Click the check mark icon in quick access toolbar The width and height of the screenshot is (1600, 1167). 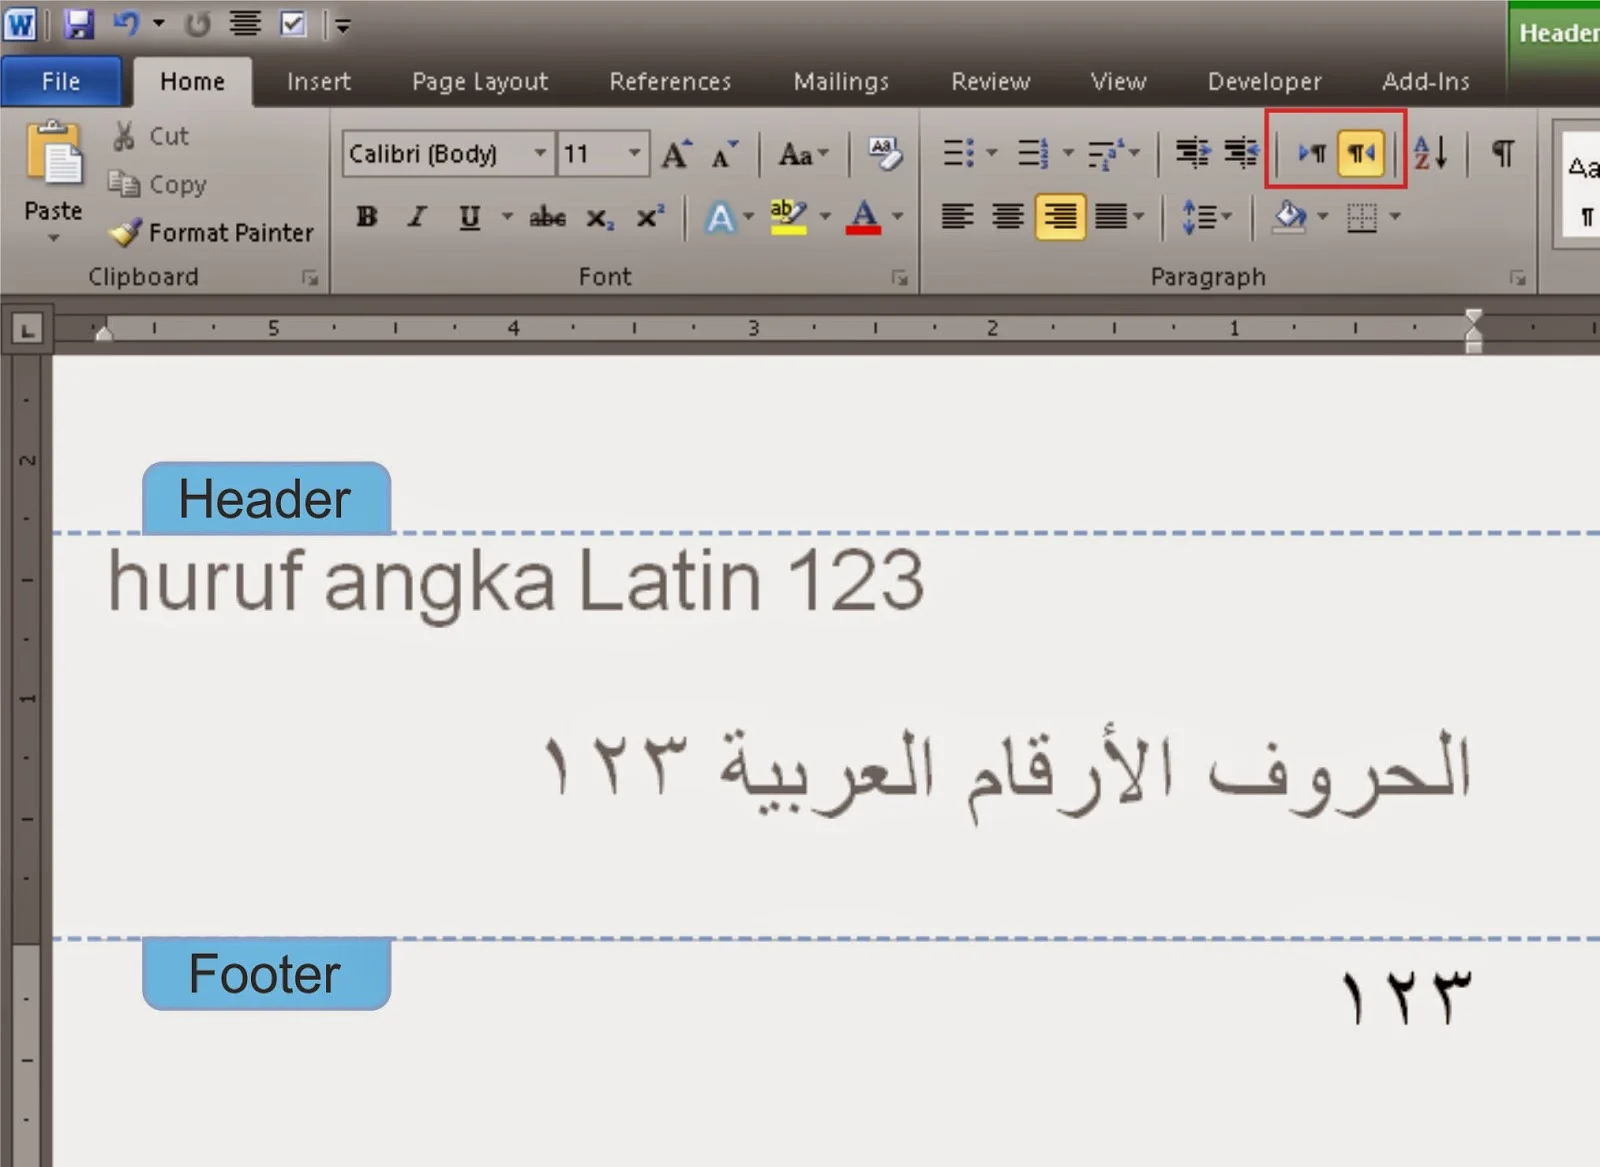point(293,23)
